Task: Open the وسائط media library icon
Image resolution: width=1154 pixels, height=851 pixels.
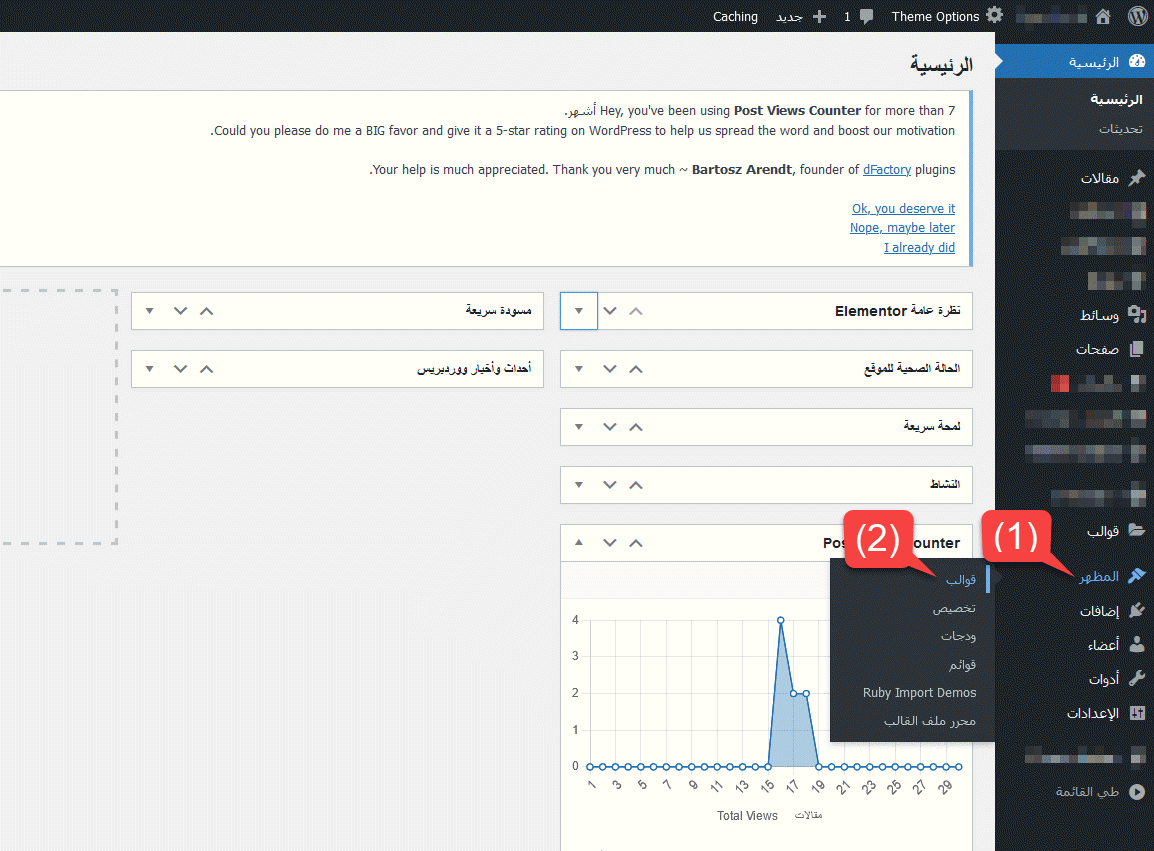Action: (1136, 315)
